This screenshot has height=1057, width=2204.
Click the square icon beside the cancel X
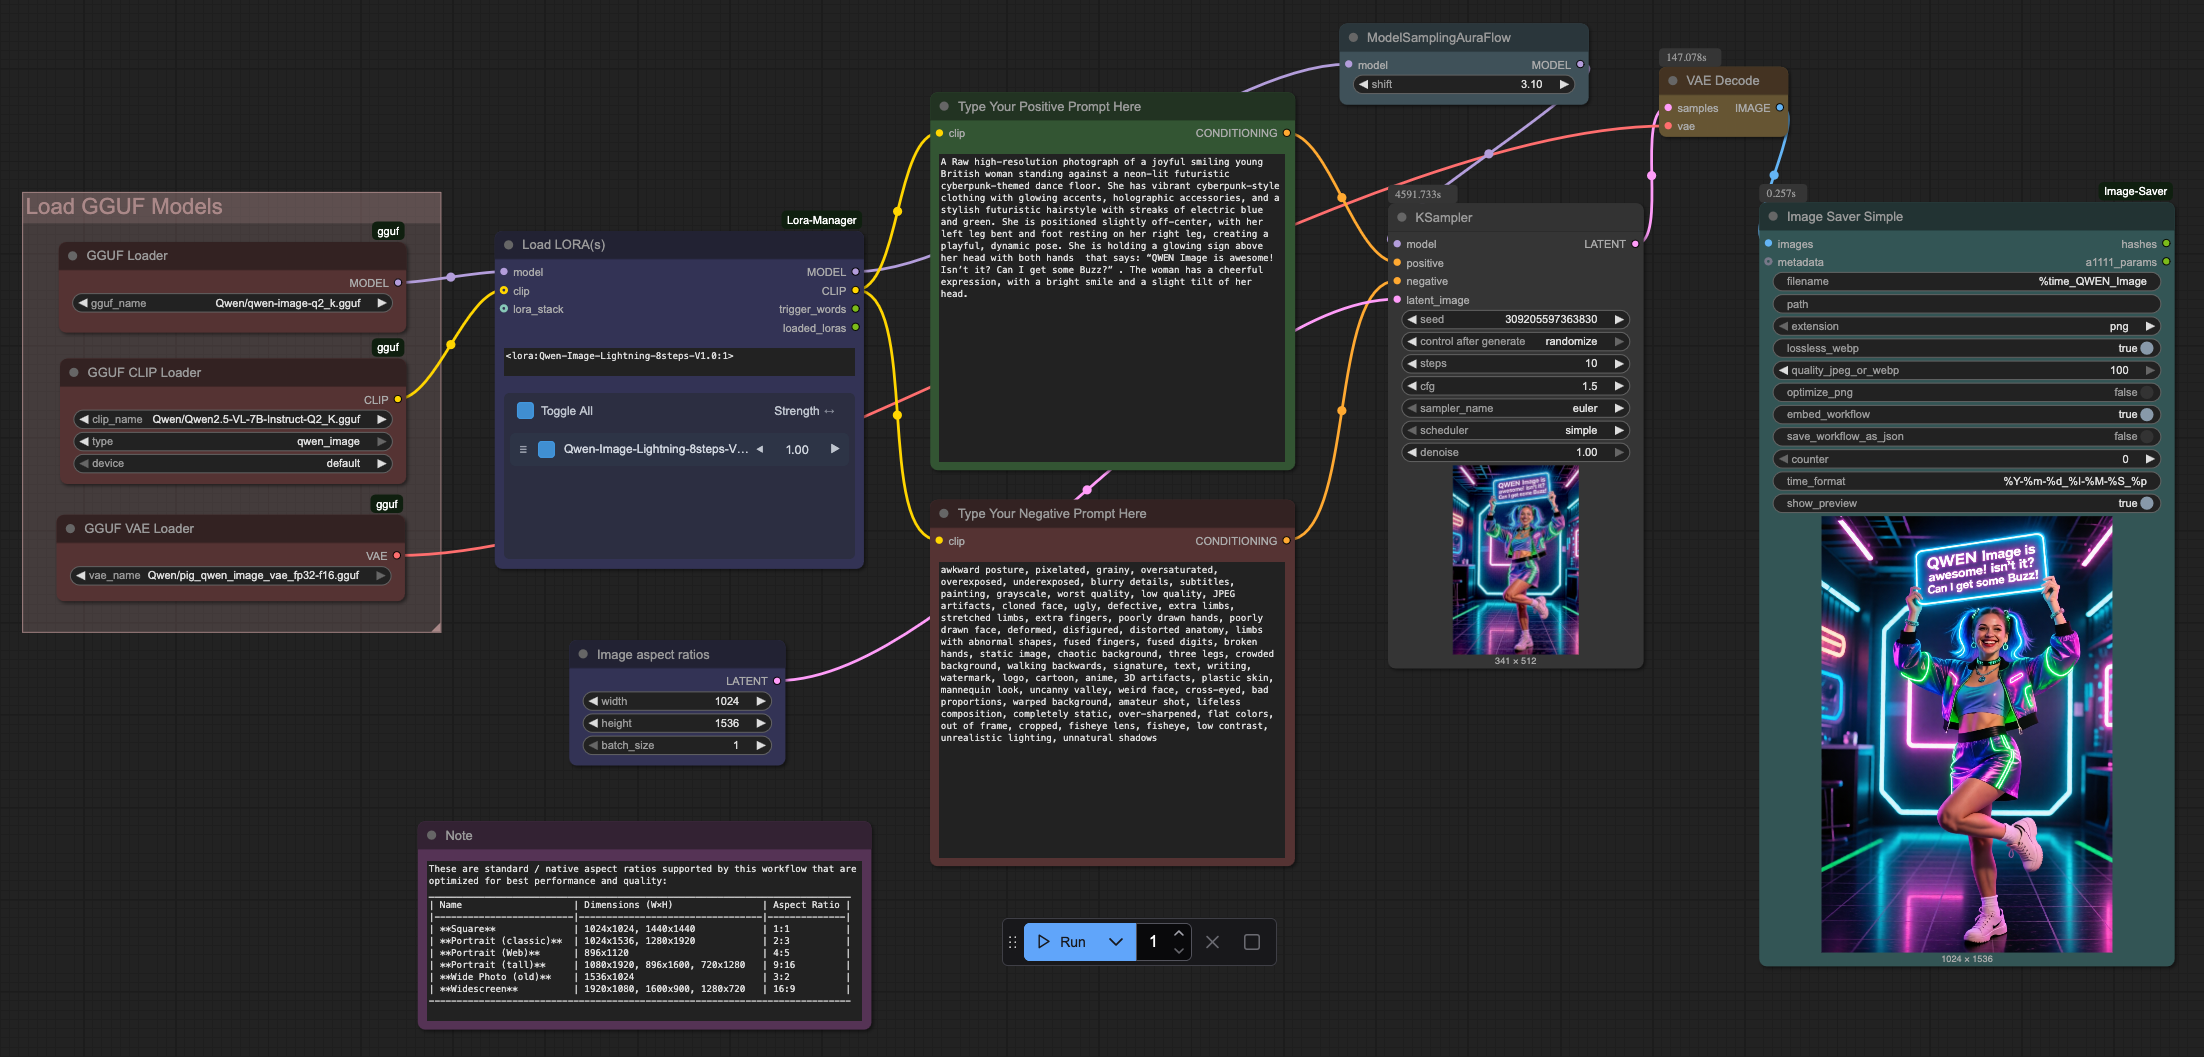click(1251, 942)
